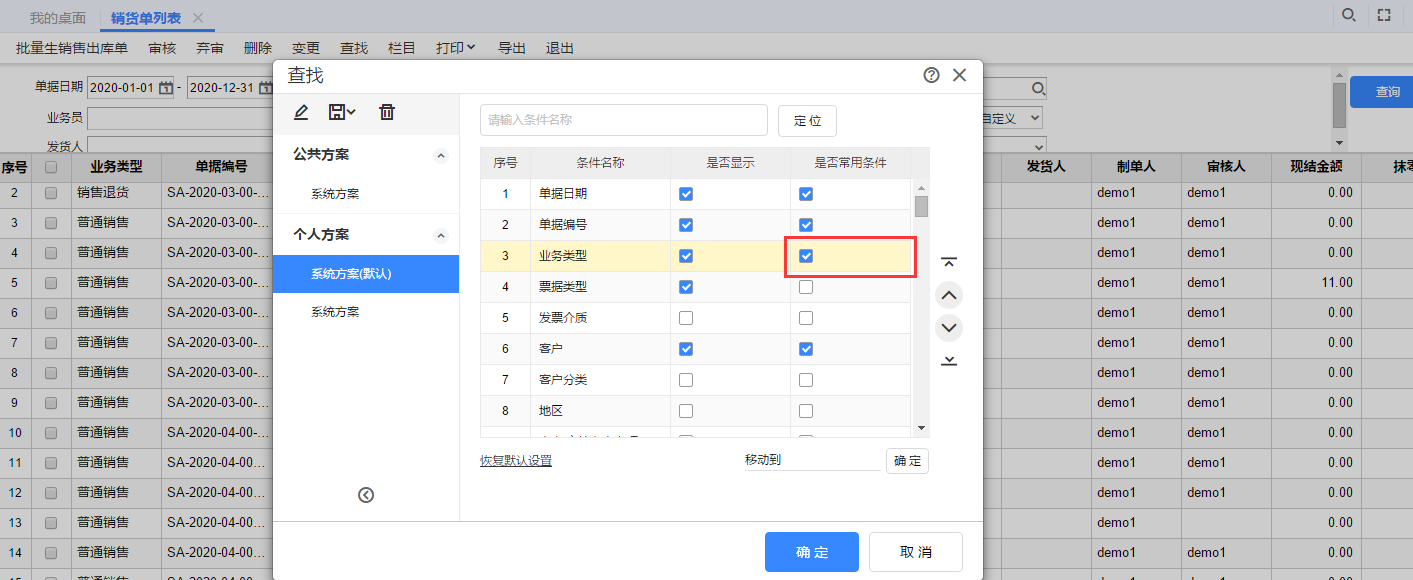Screen dimensions: 1413x580
Task: Confirm with the blue 确定 button
Action: [x=811, y=551]
